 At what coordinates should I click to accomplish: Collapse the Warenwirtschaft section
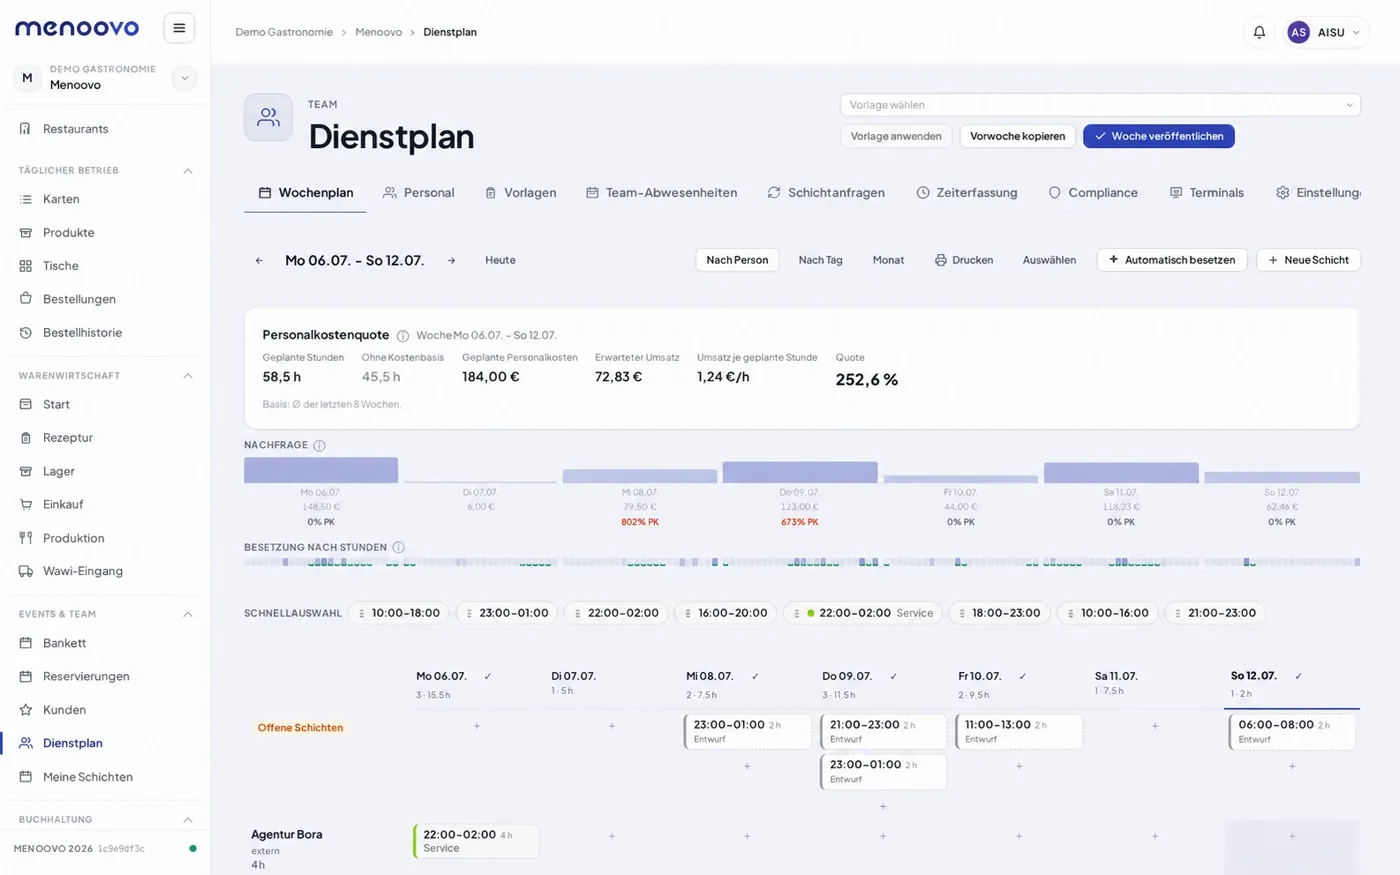point(187,376)
